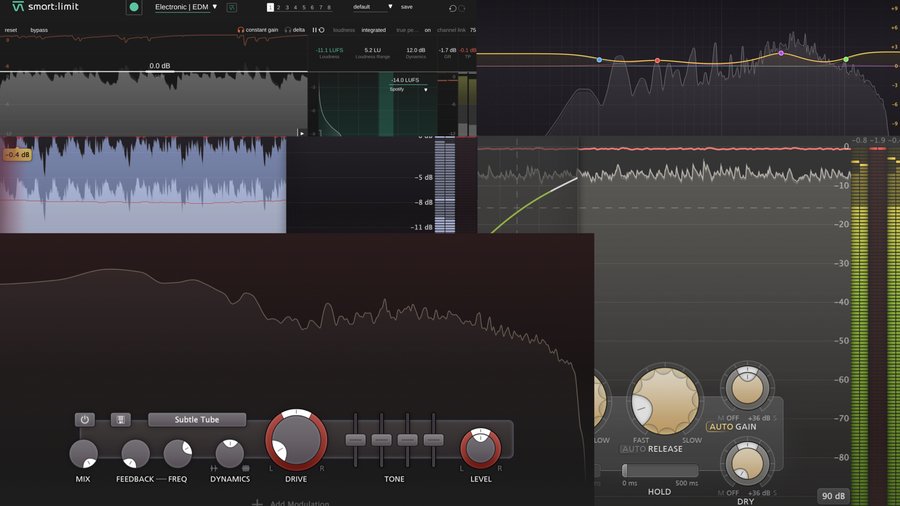Click the plus icon for Add Modulation
Image resolution: width=900 pixels, height=506 pixels.
257,503
